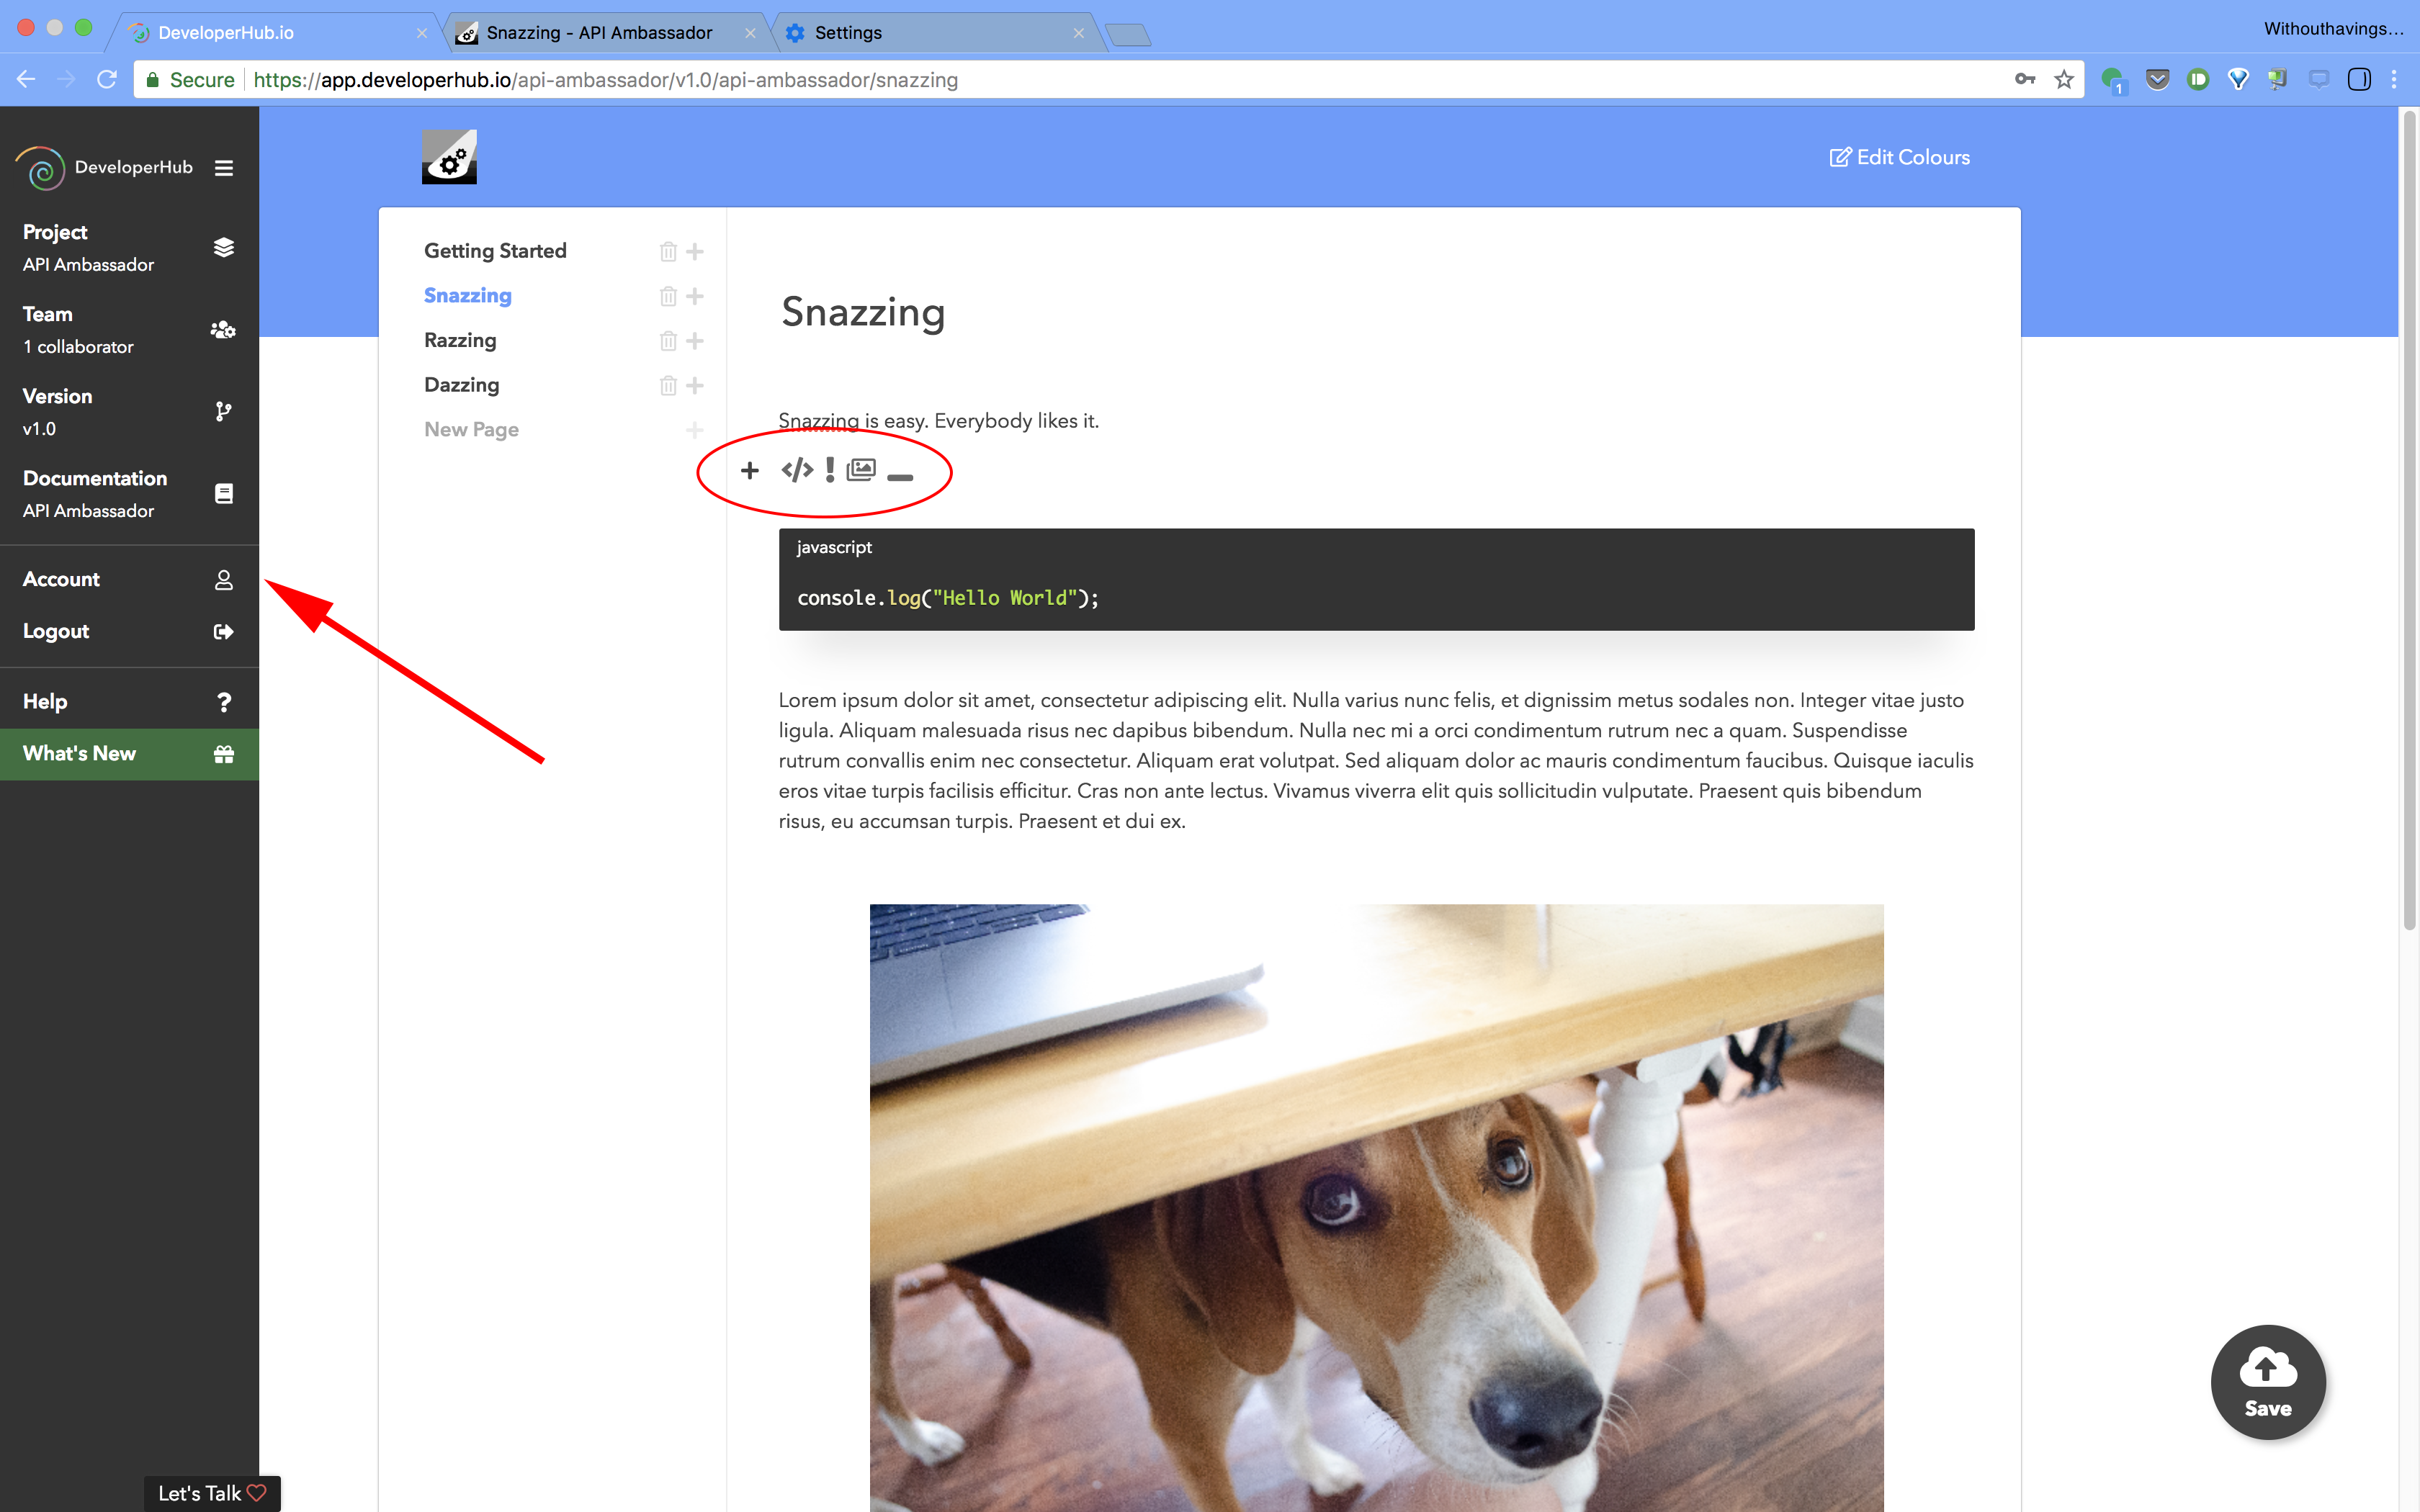Click the Let's Talk chat button
The image size is (2420, 1512).
[x=212, y=1492]
